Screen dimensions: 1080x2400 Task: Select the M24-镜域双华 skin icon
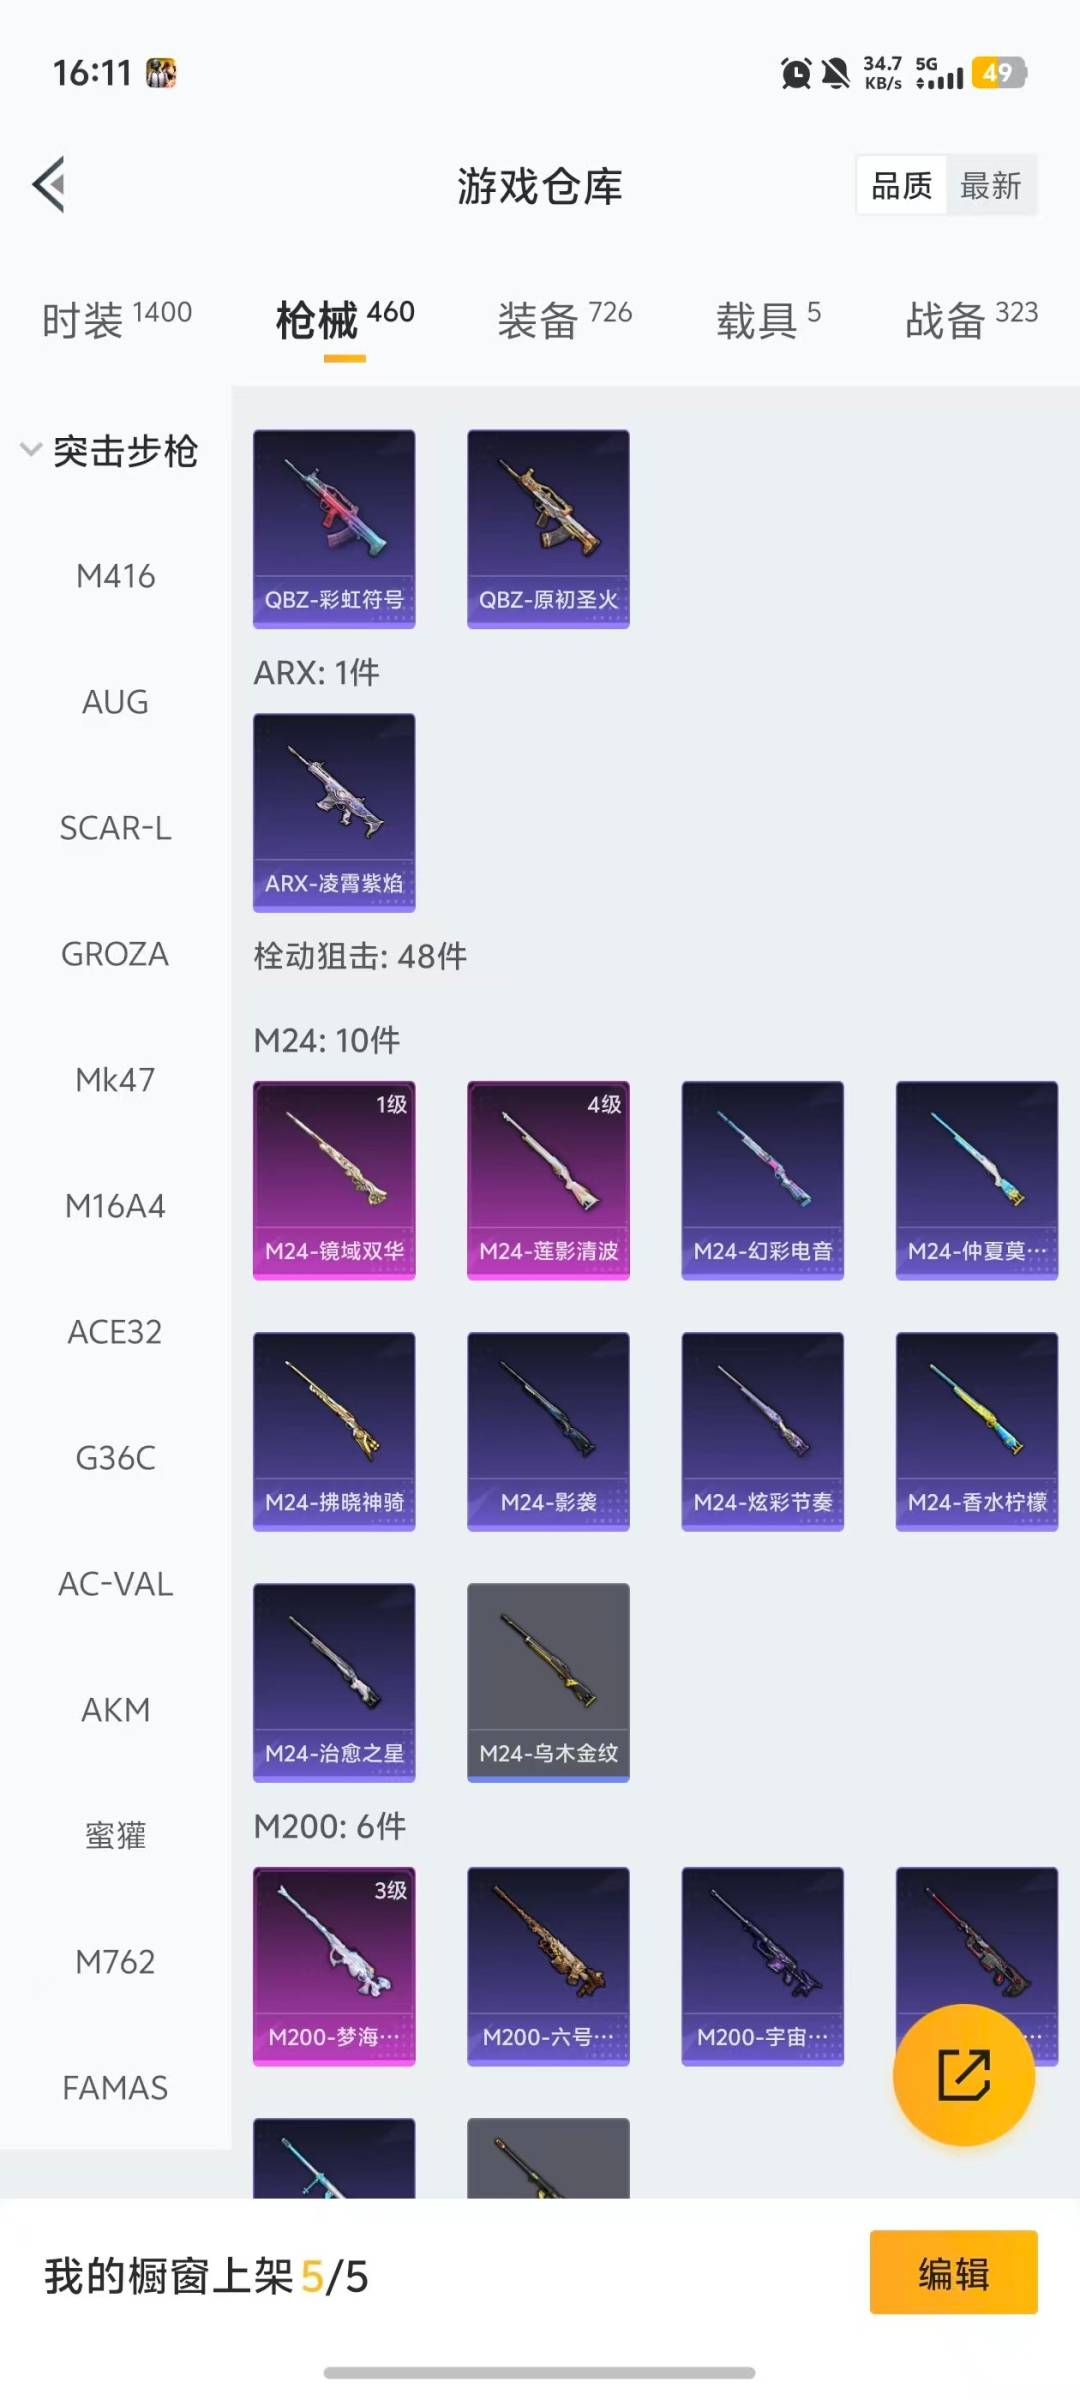(334, 1180)
